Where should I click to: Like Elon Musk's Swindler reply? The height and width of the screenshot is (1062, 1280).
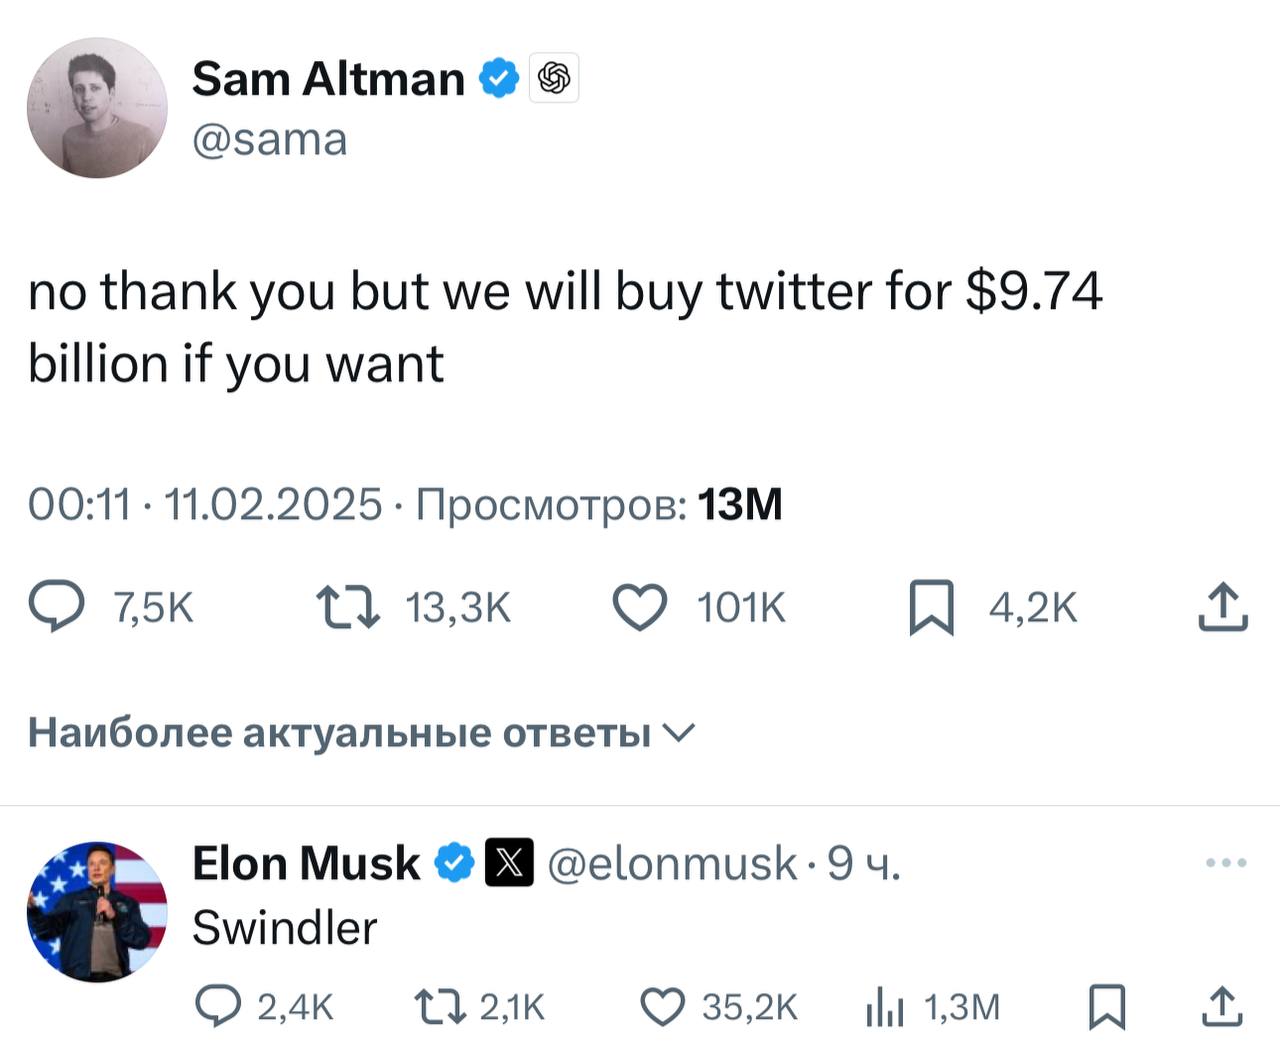pyautogui.click(x=662, y=1007)
